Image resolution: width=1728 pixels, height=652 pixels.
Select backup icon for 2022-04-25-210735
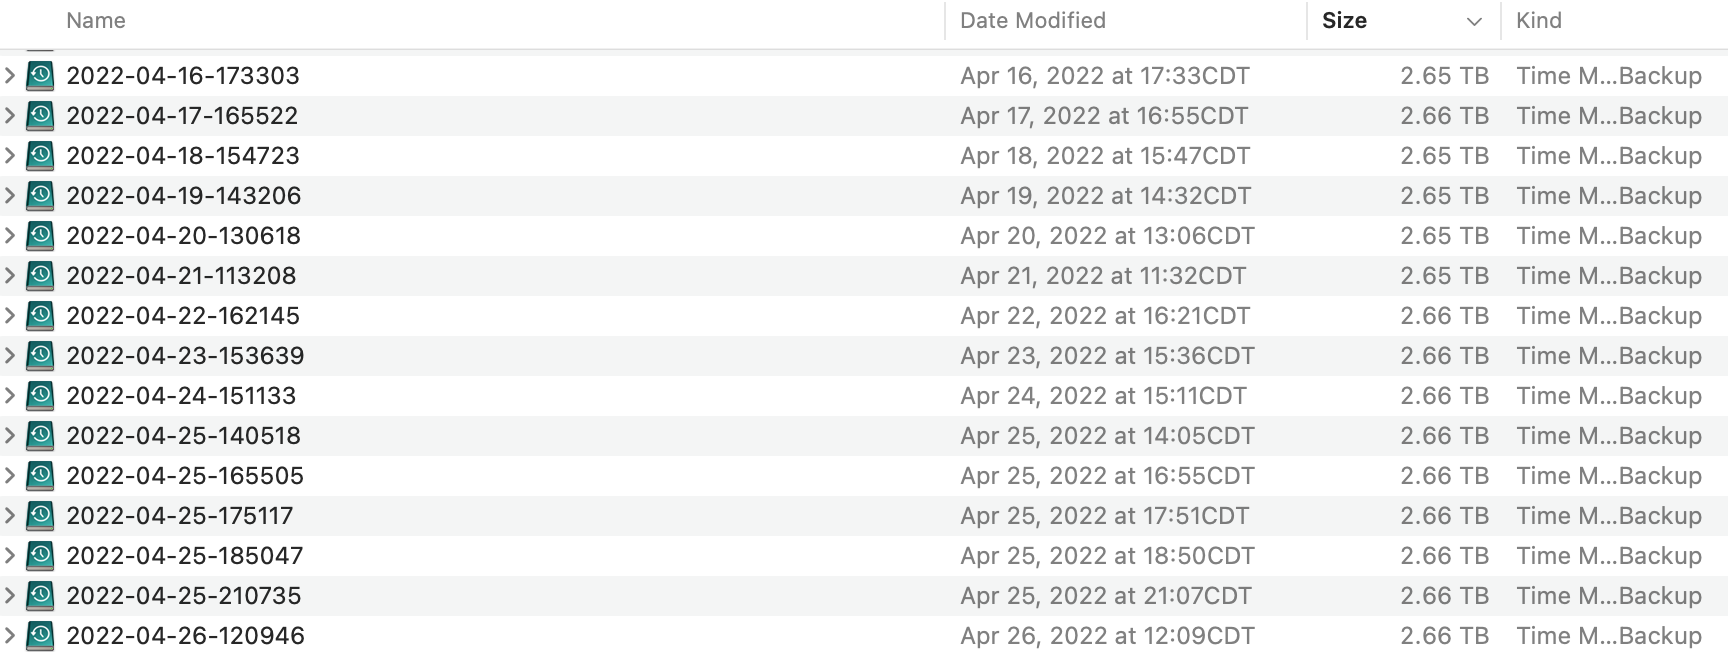click(40, 596)
